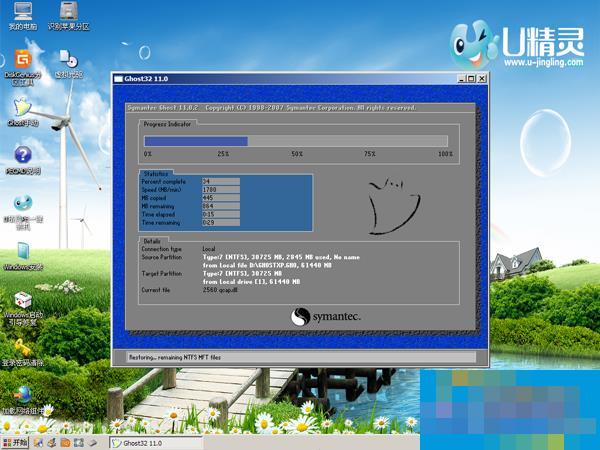Click the Ghost restore progress bar

[296, 141]
